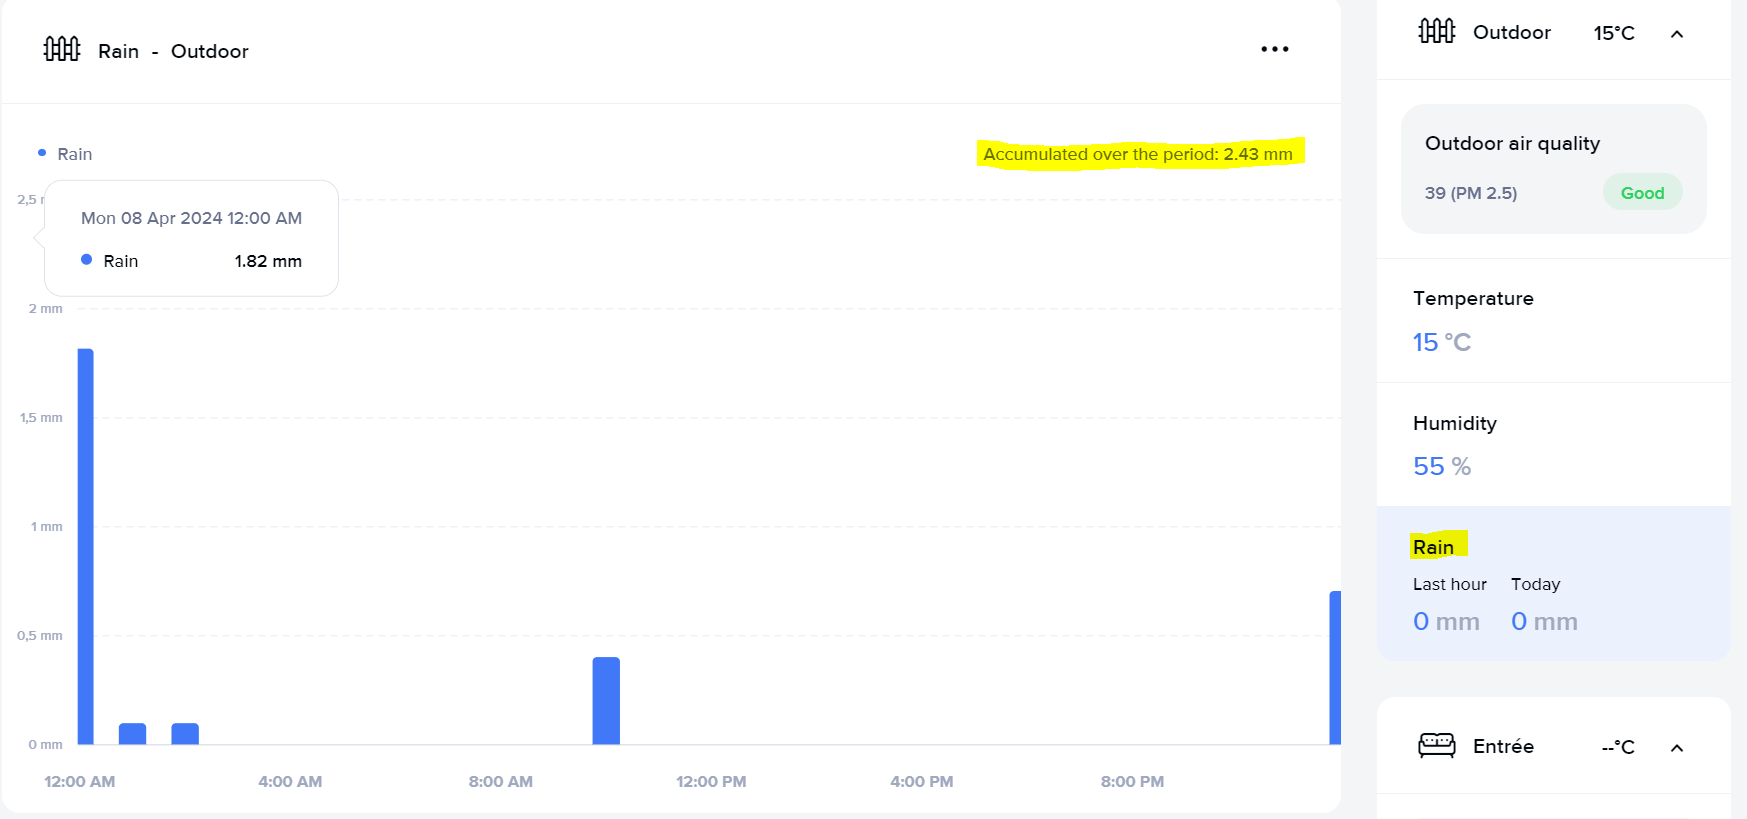Click the Good air quality badge
Screen dimensions: 1747x819
point(1642,193)
